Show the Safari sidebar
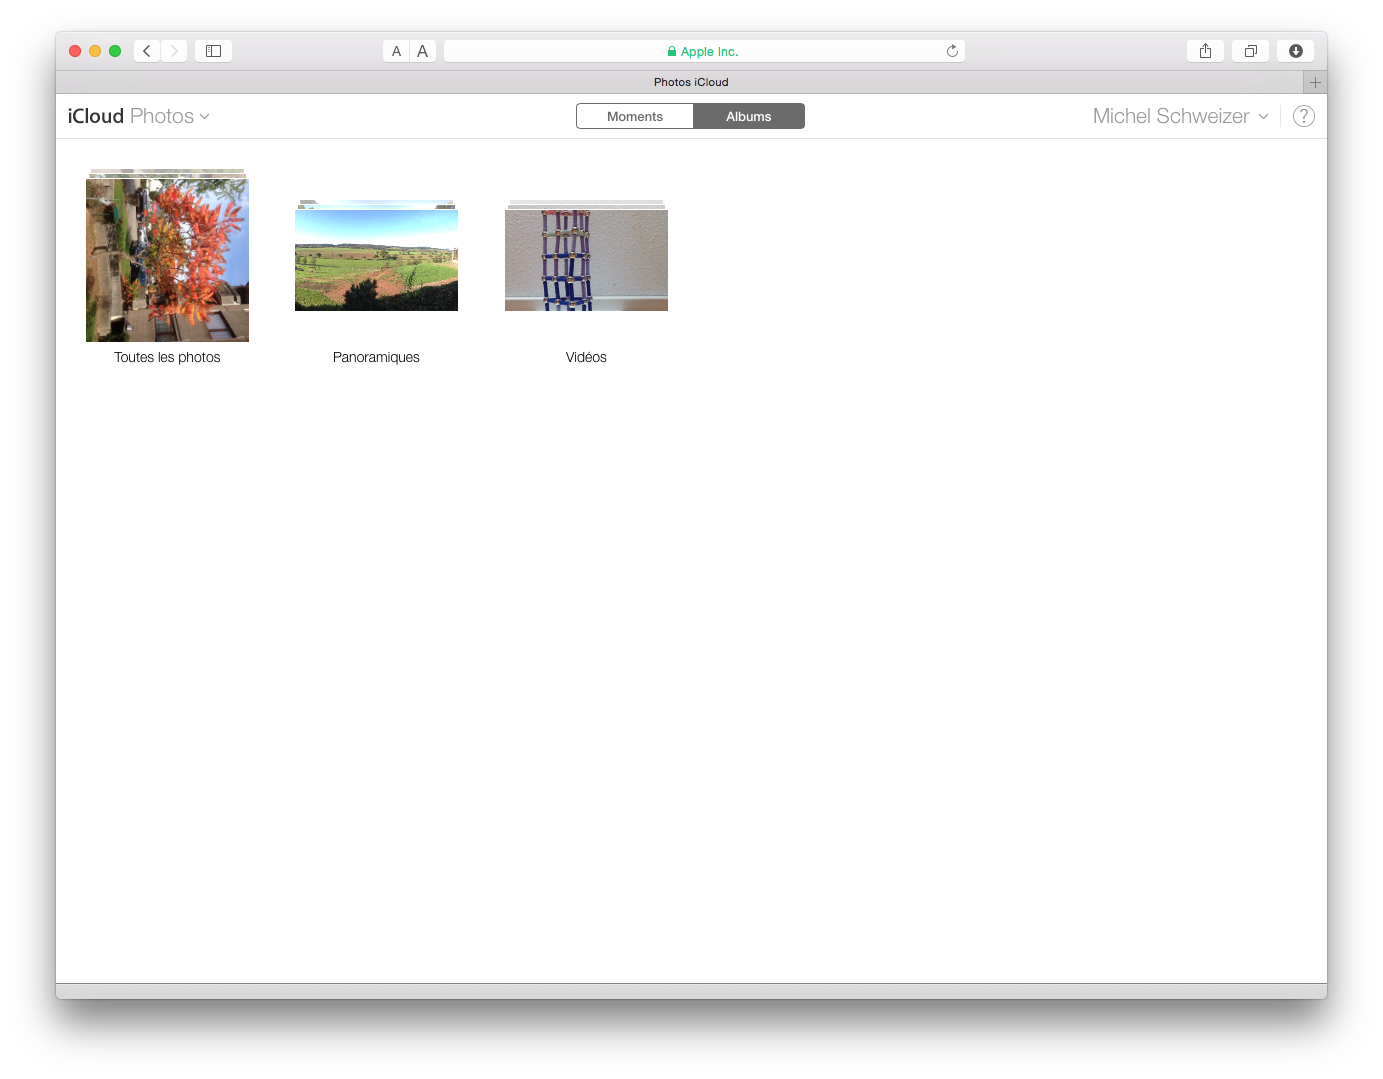 click(213, 51)
